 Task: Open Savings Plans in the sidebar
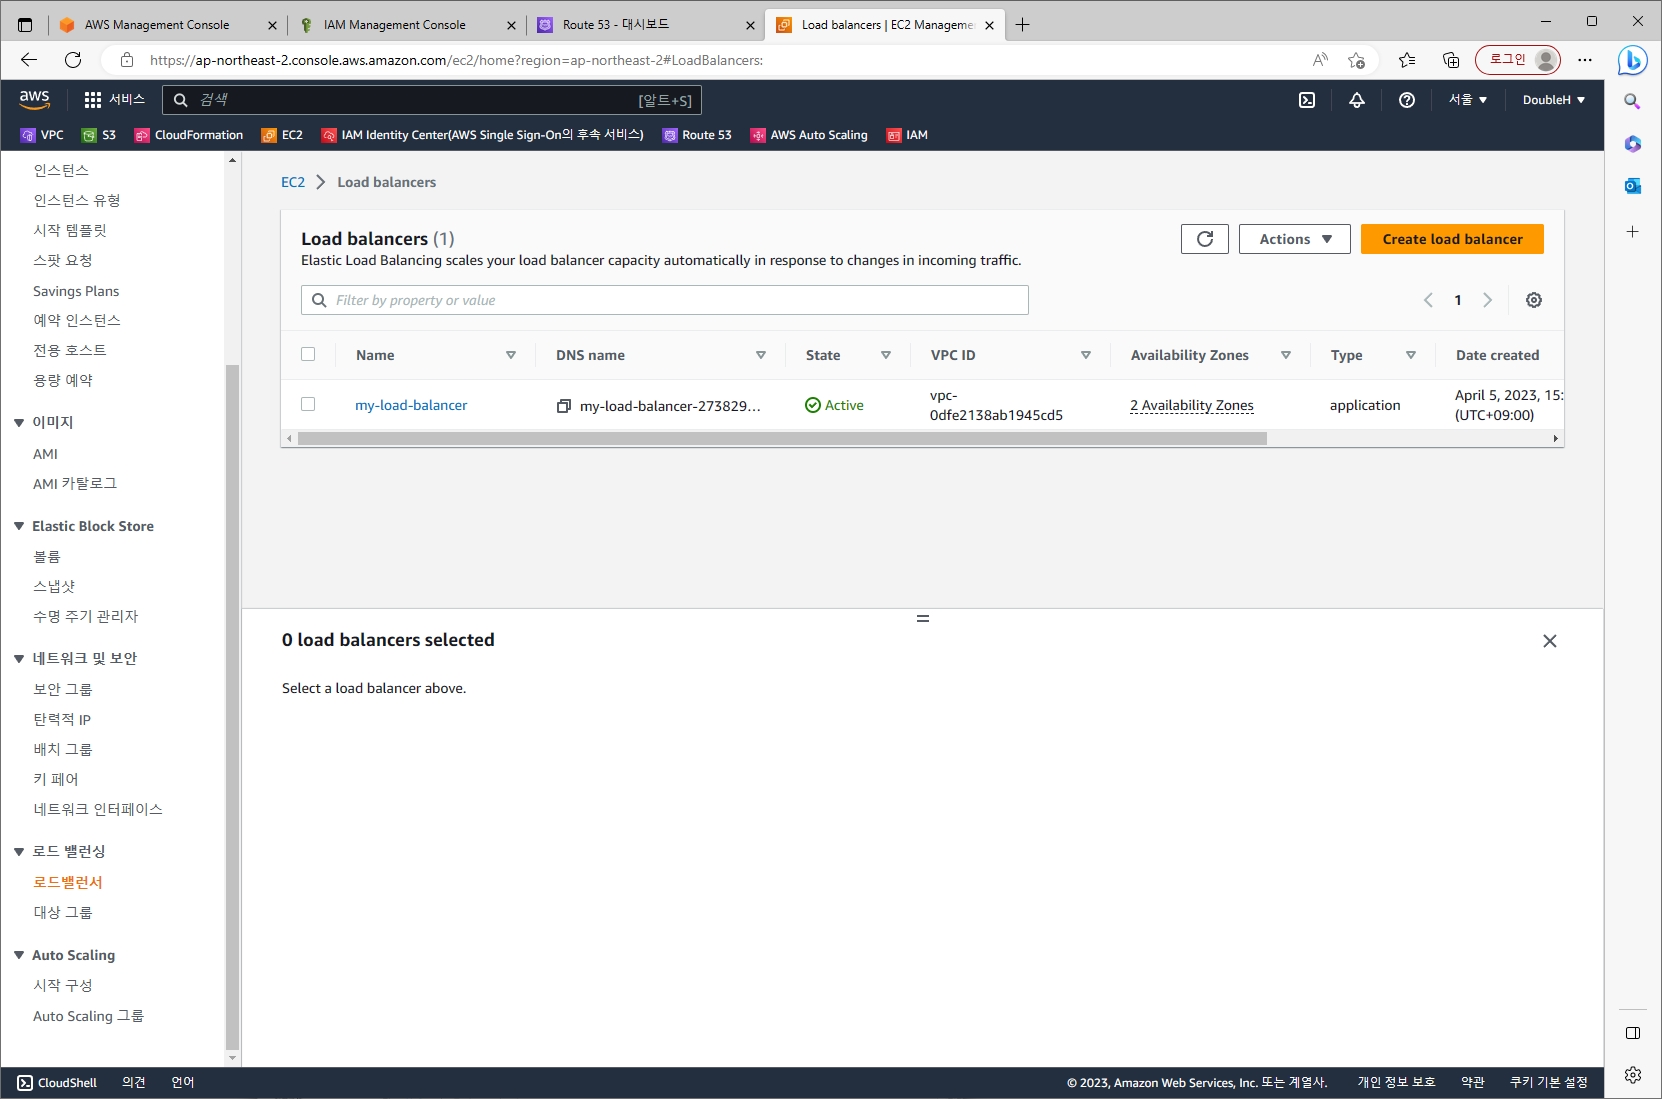pyautogui.click(x=76, y=291)
